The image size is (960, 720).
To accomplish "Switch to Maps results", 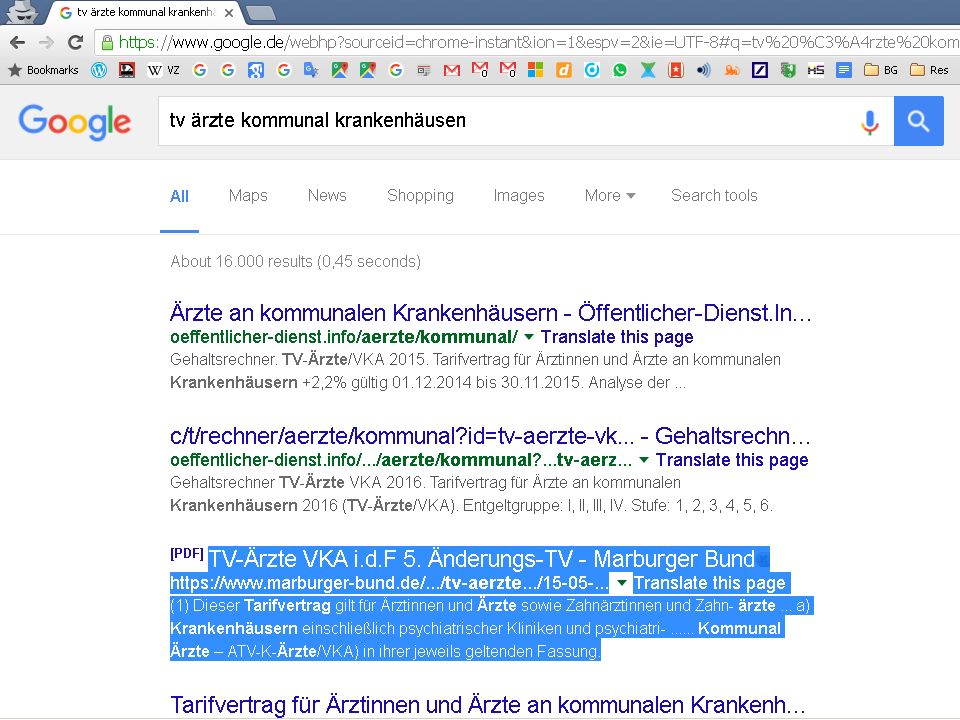I will tap(248, 195).
